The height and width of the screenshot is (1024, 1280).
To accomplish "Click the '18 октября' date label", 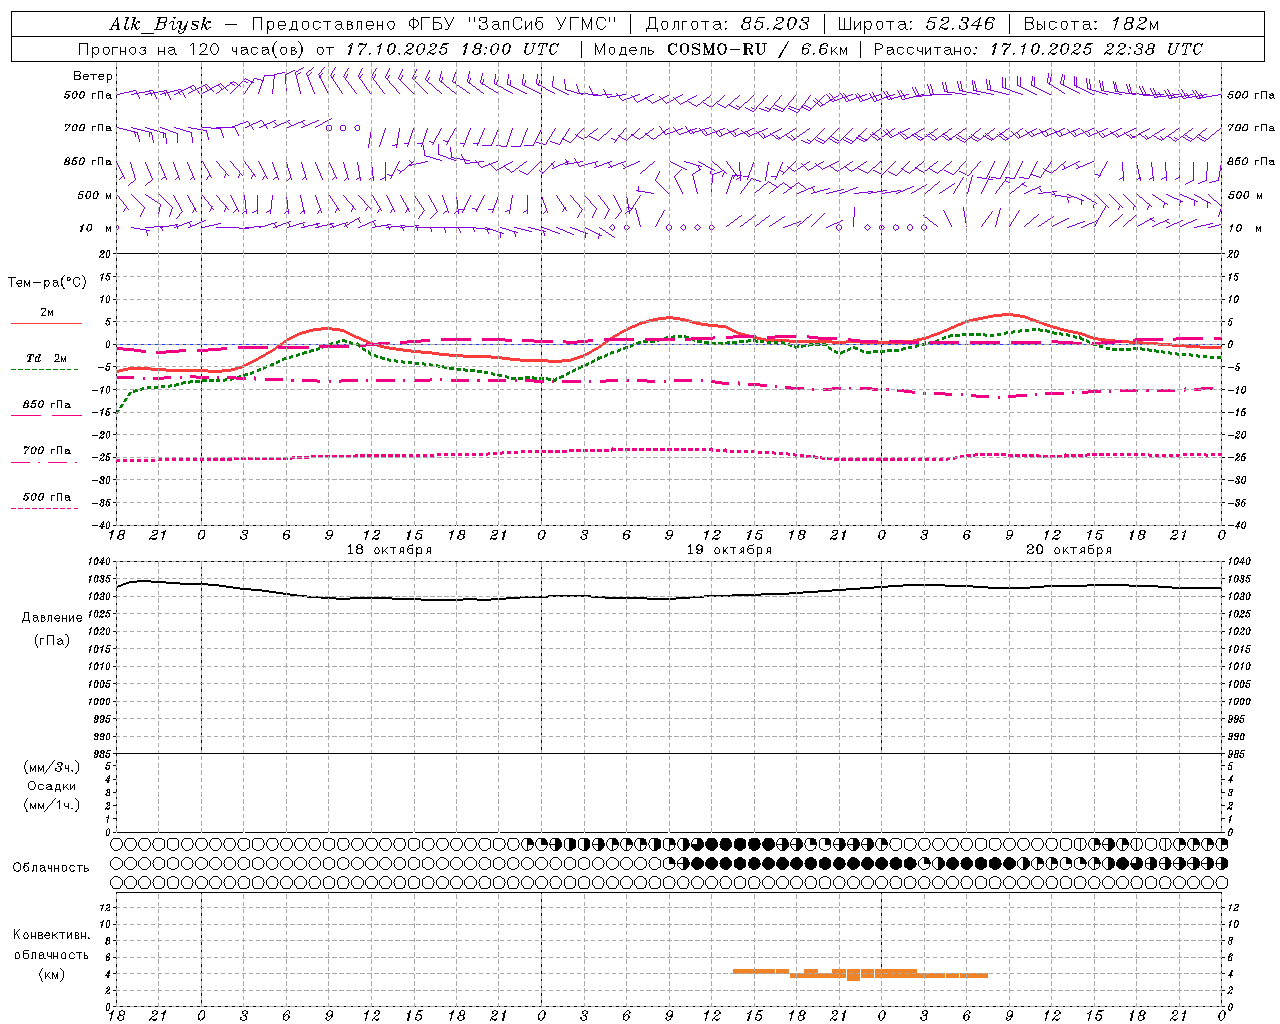I will tap(389, 550).
